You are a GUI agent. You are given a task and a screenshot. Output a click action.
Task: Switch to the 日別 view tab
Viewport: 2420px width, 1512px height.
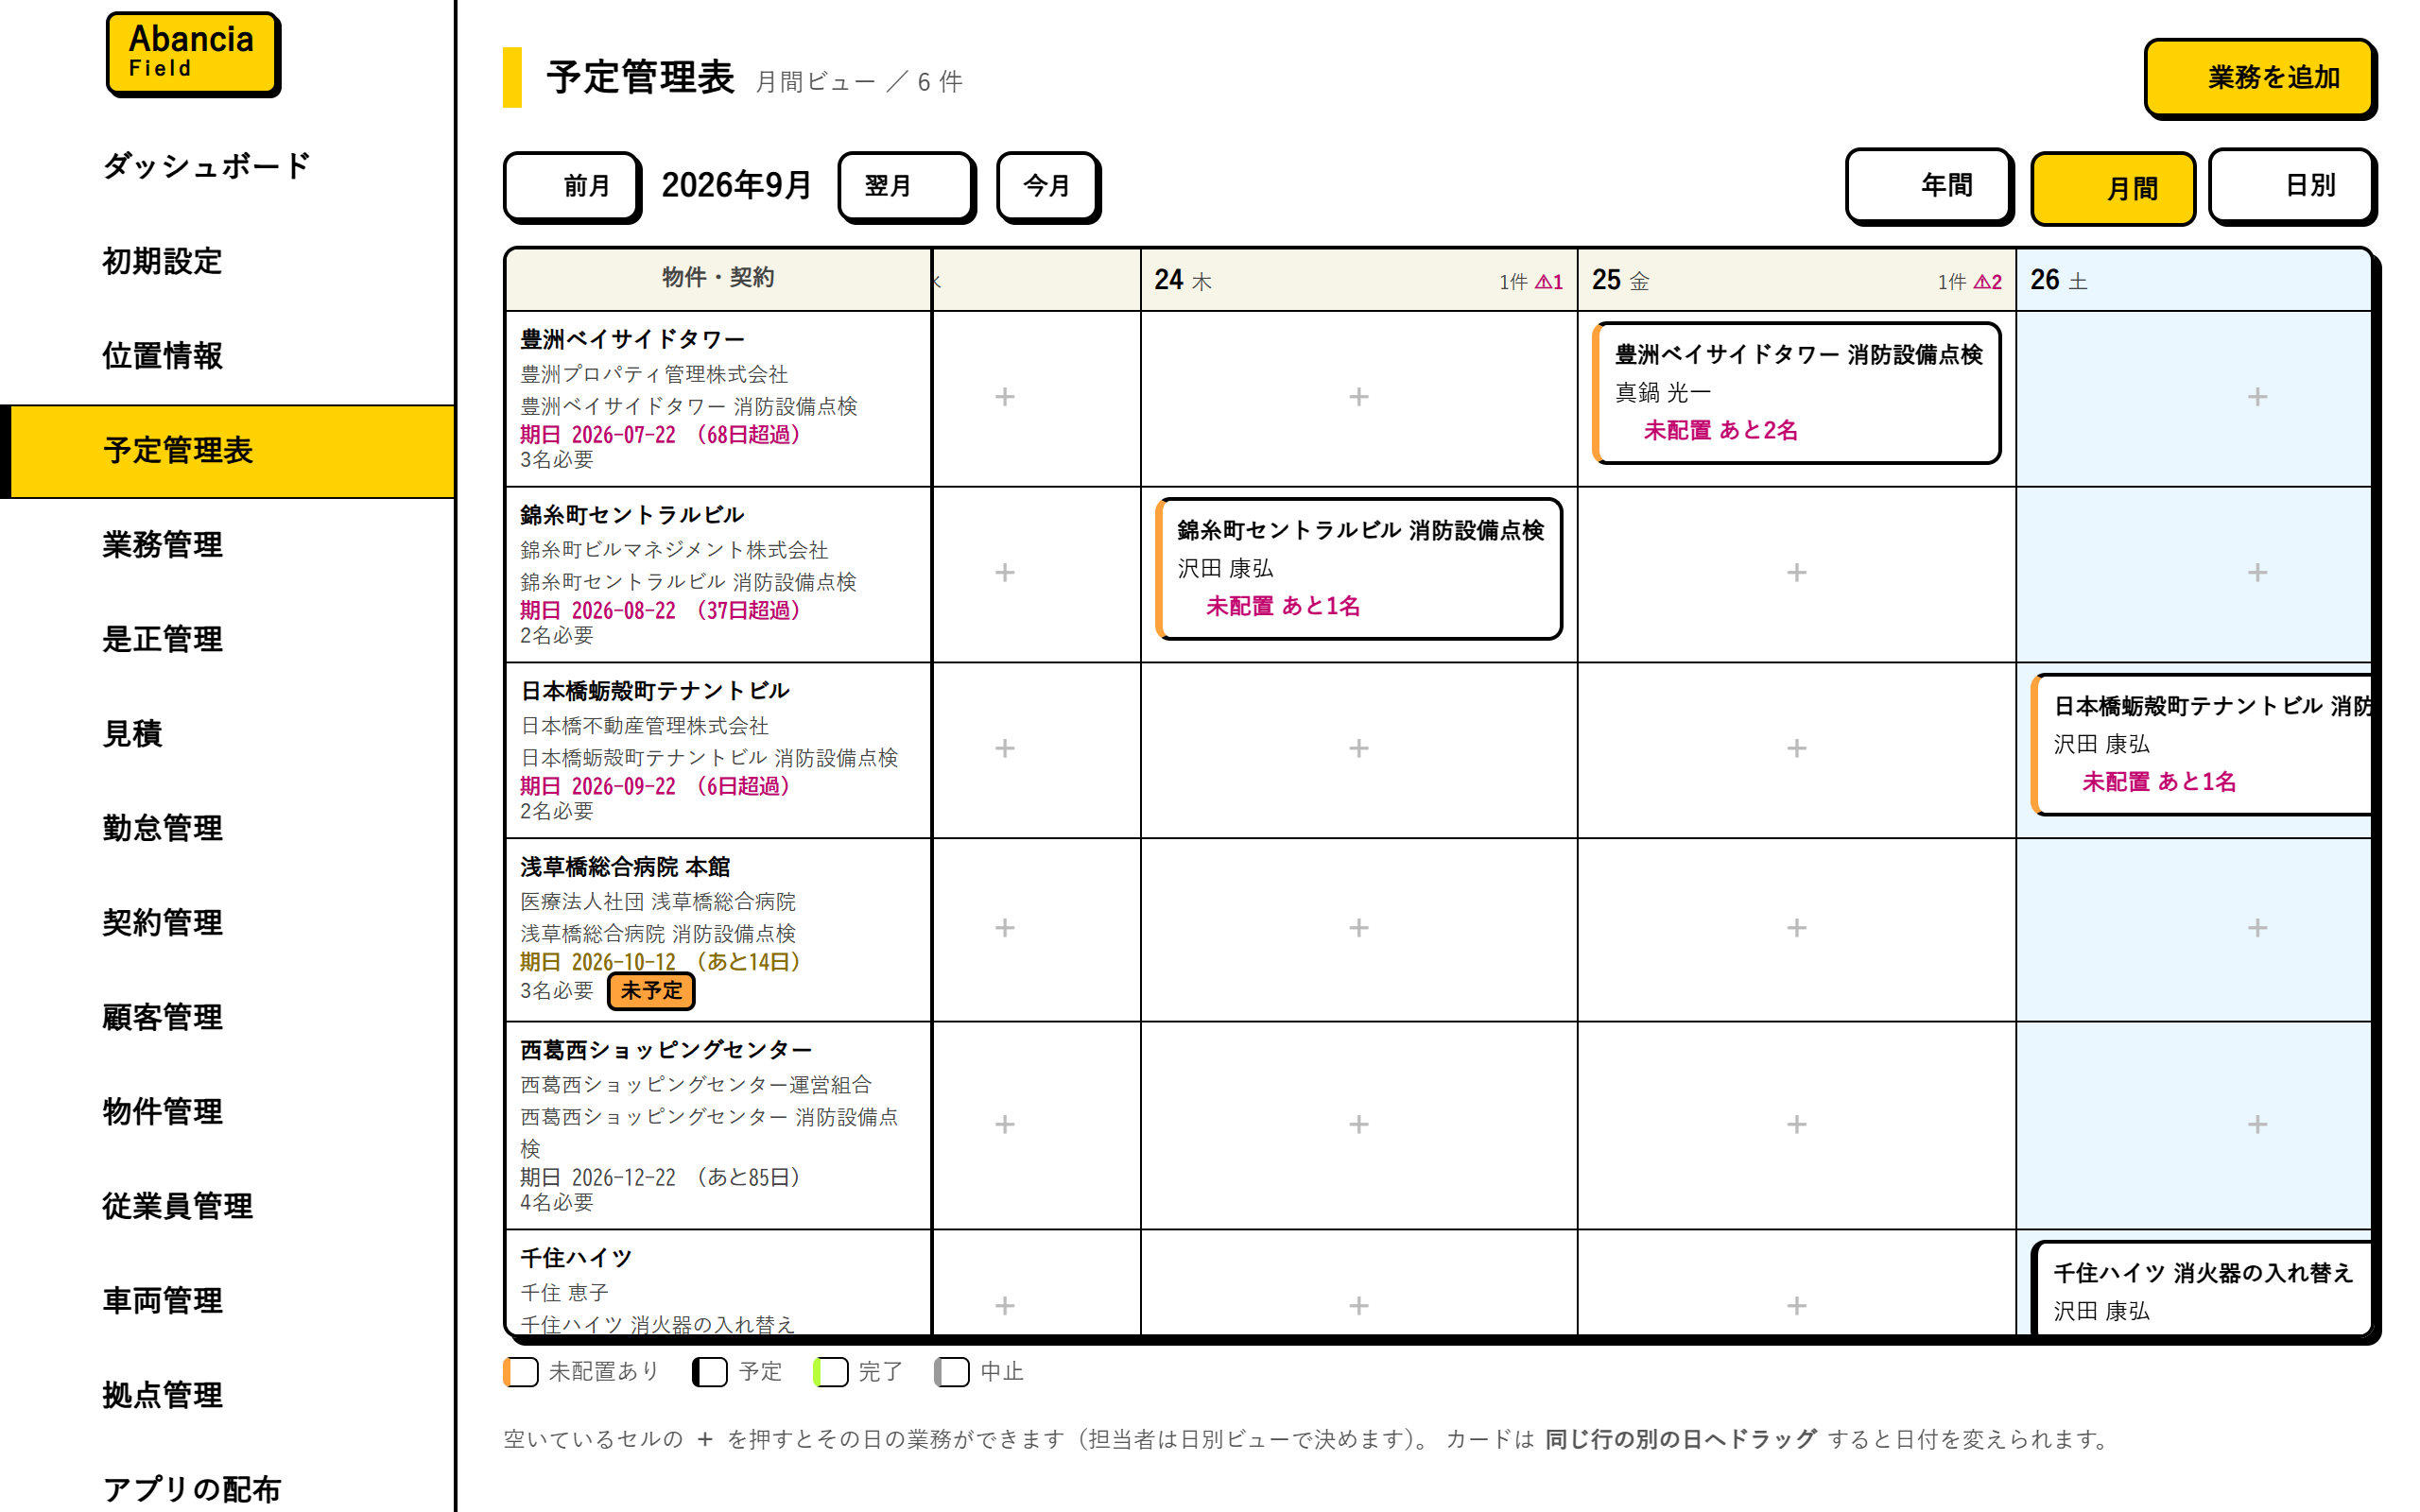click(x=2292, y=186)
